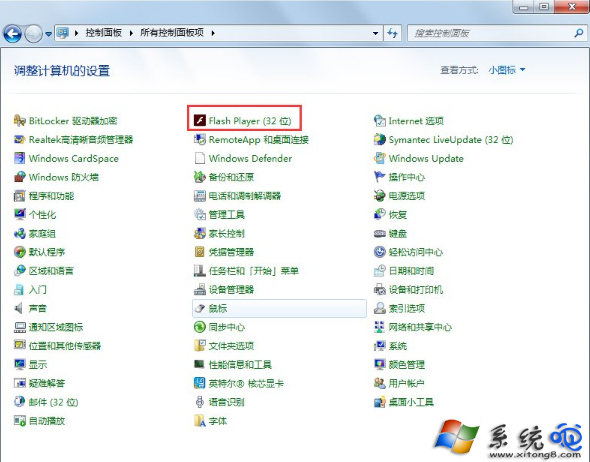This screenshot has height=462, width=590.
Task: Click the Realtek高清晰音频管理器 icon
Action: point(20,139)
